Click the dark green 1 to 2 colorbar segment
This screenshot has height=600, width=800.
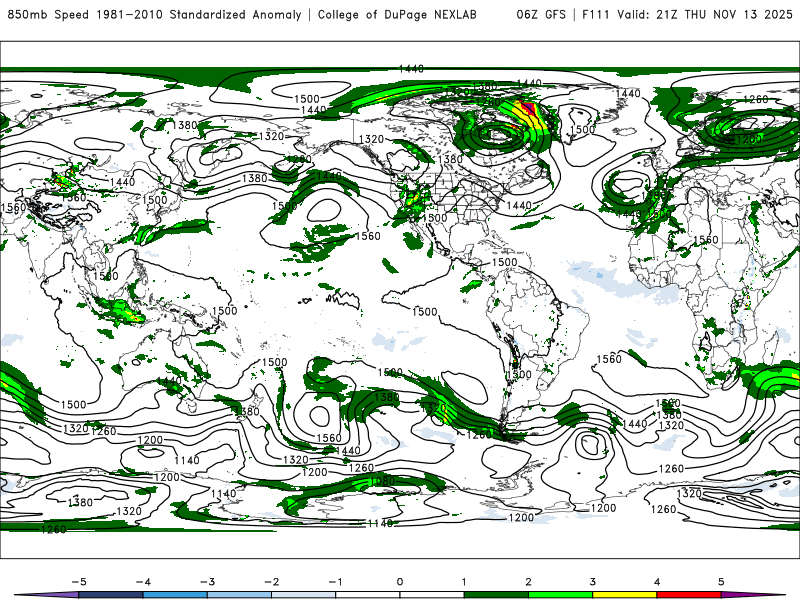(496, 595)
